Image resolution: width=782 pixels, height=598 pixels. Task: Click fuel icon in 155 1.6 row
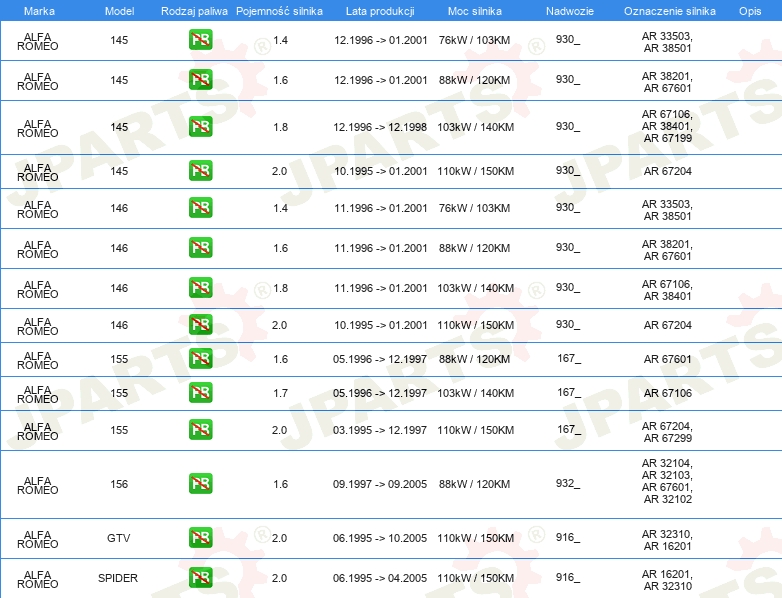click(x=200, y=359)
